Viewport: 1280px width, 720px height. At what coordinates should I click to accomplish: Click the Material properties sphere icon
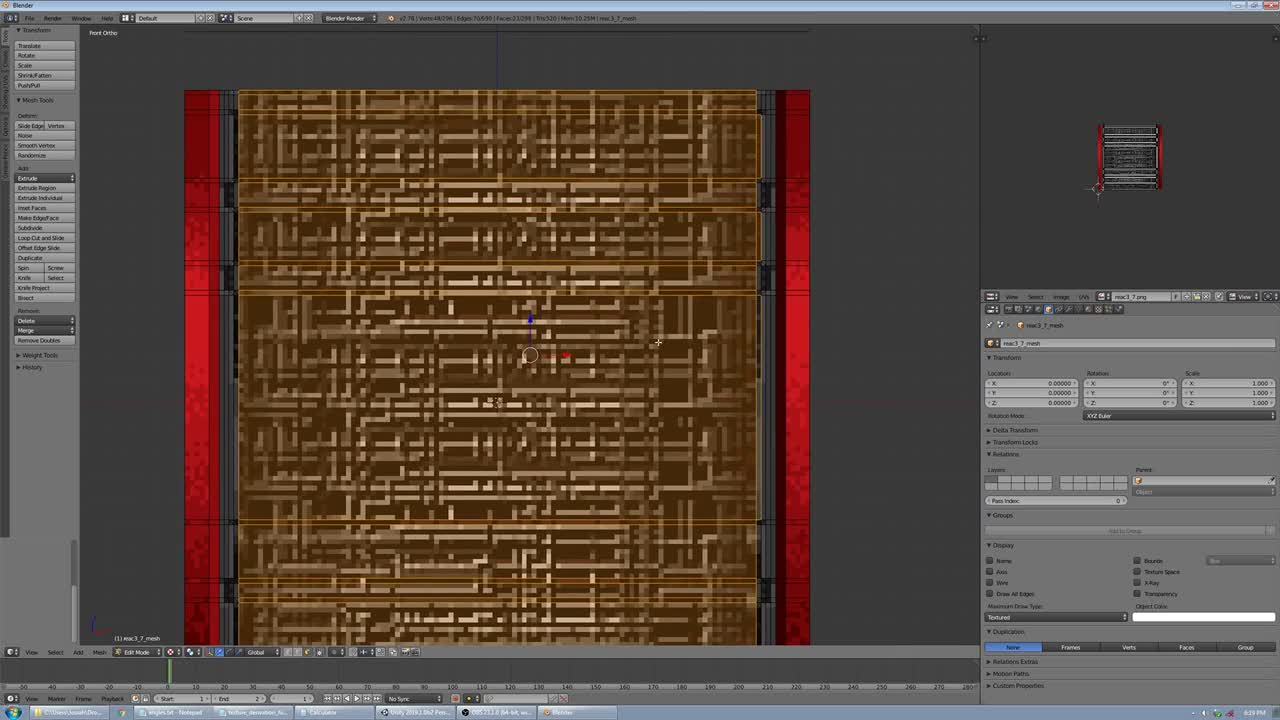1086,309
